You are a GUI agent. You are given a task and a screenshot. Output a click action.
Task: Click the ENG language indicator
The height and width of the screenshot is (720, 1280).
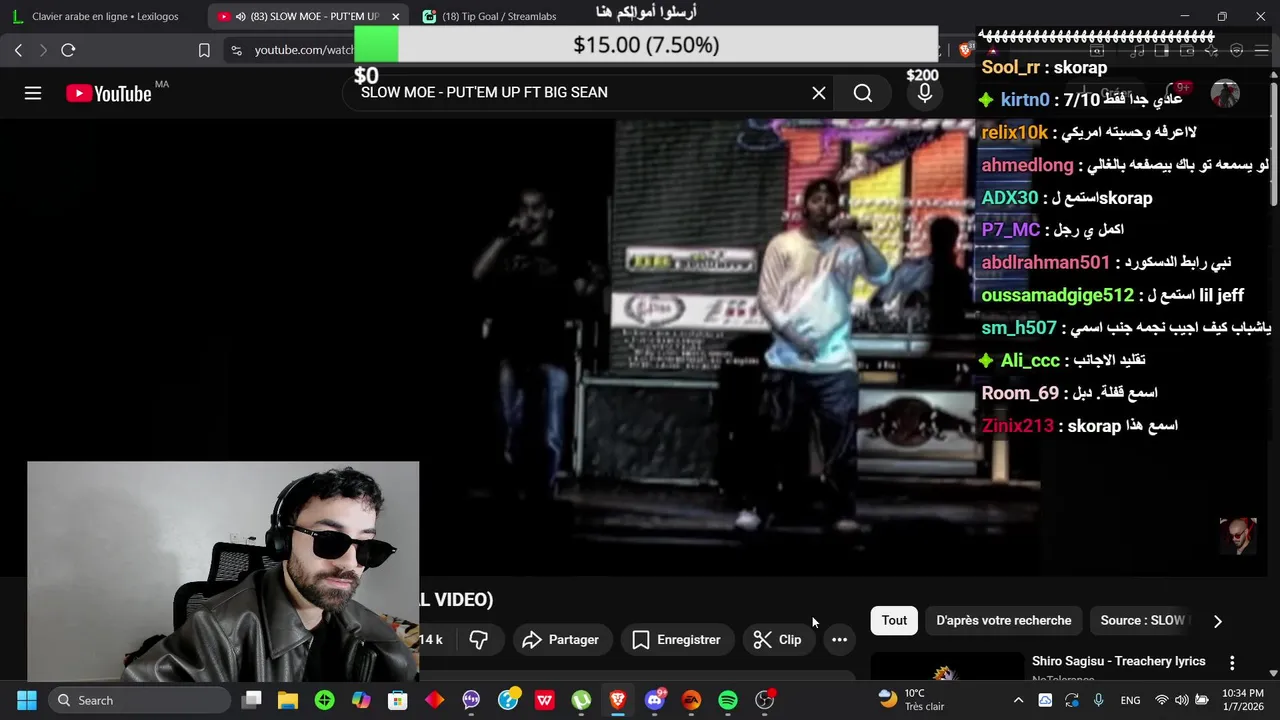pyautogui.click(x=1130, y=700)
